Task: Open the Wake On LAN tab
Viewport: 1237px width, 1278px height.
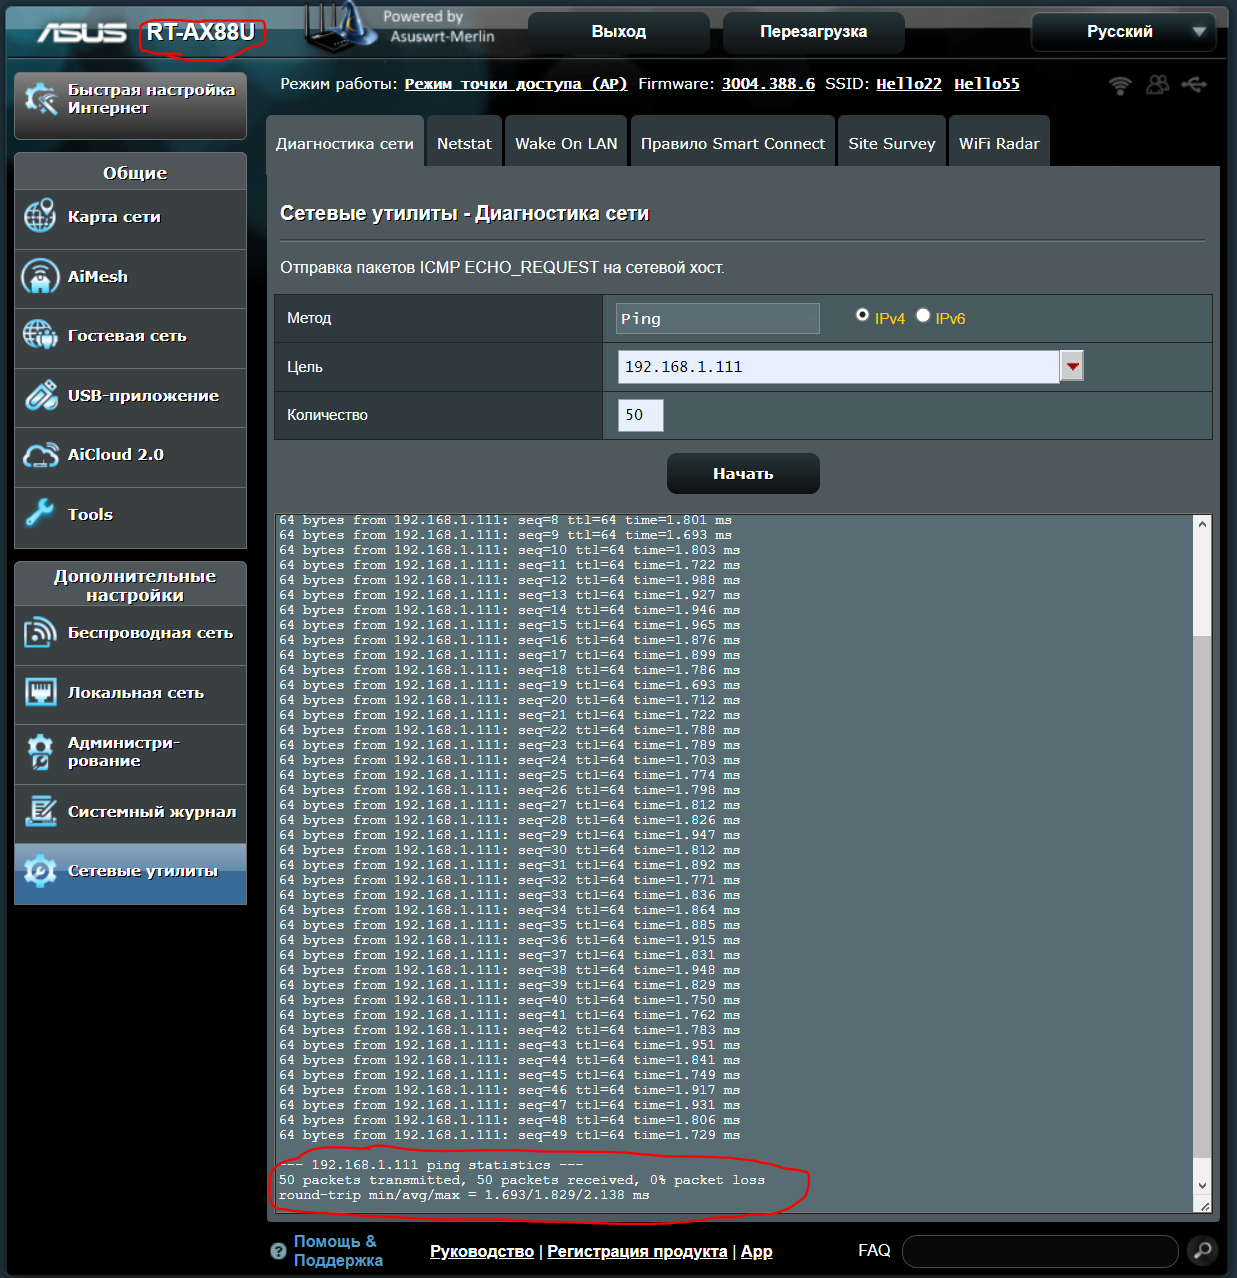Action: pos(566,144)
